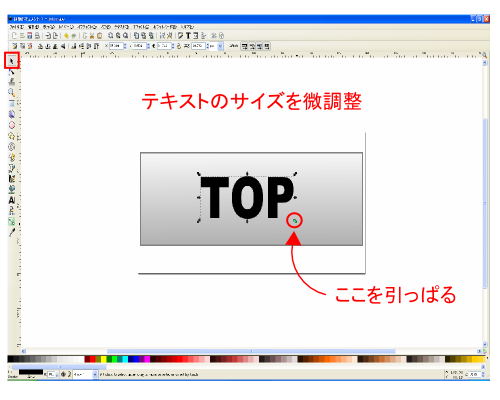Select the 3D box tool
The width and height of the screenshot is (500, 400).
click(12, 114)
